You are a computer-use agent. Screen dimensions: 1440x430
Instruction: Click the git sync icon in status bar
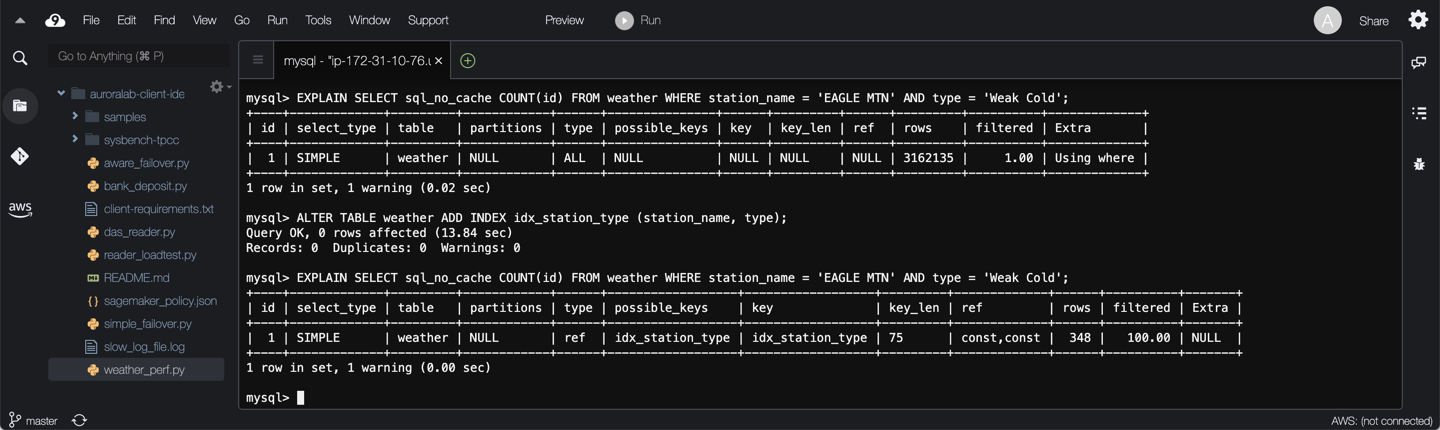[x=79, y=420]
